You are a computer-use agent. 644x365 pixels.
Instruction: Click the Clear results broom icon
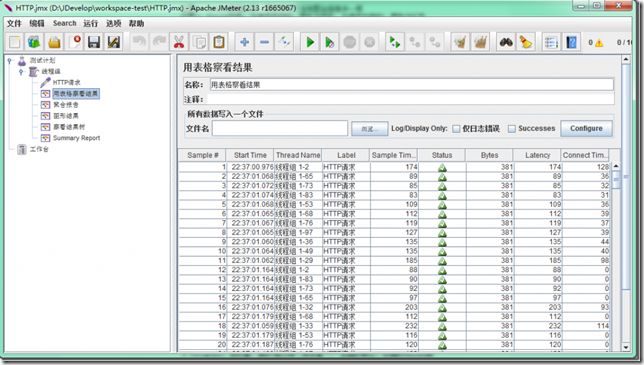coord(460,42)
